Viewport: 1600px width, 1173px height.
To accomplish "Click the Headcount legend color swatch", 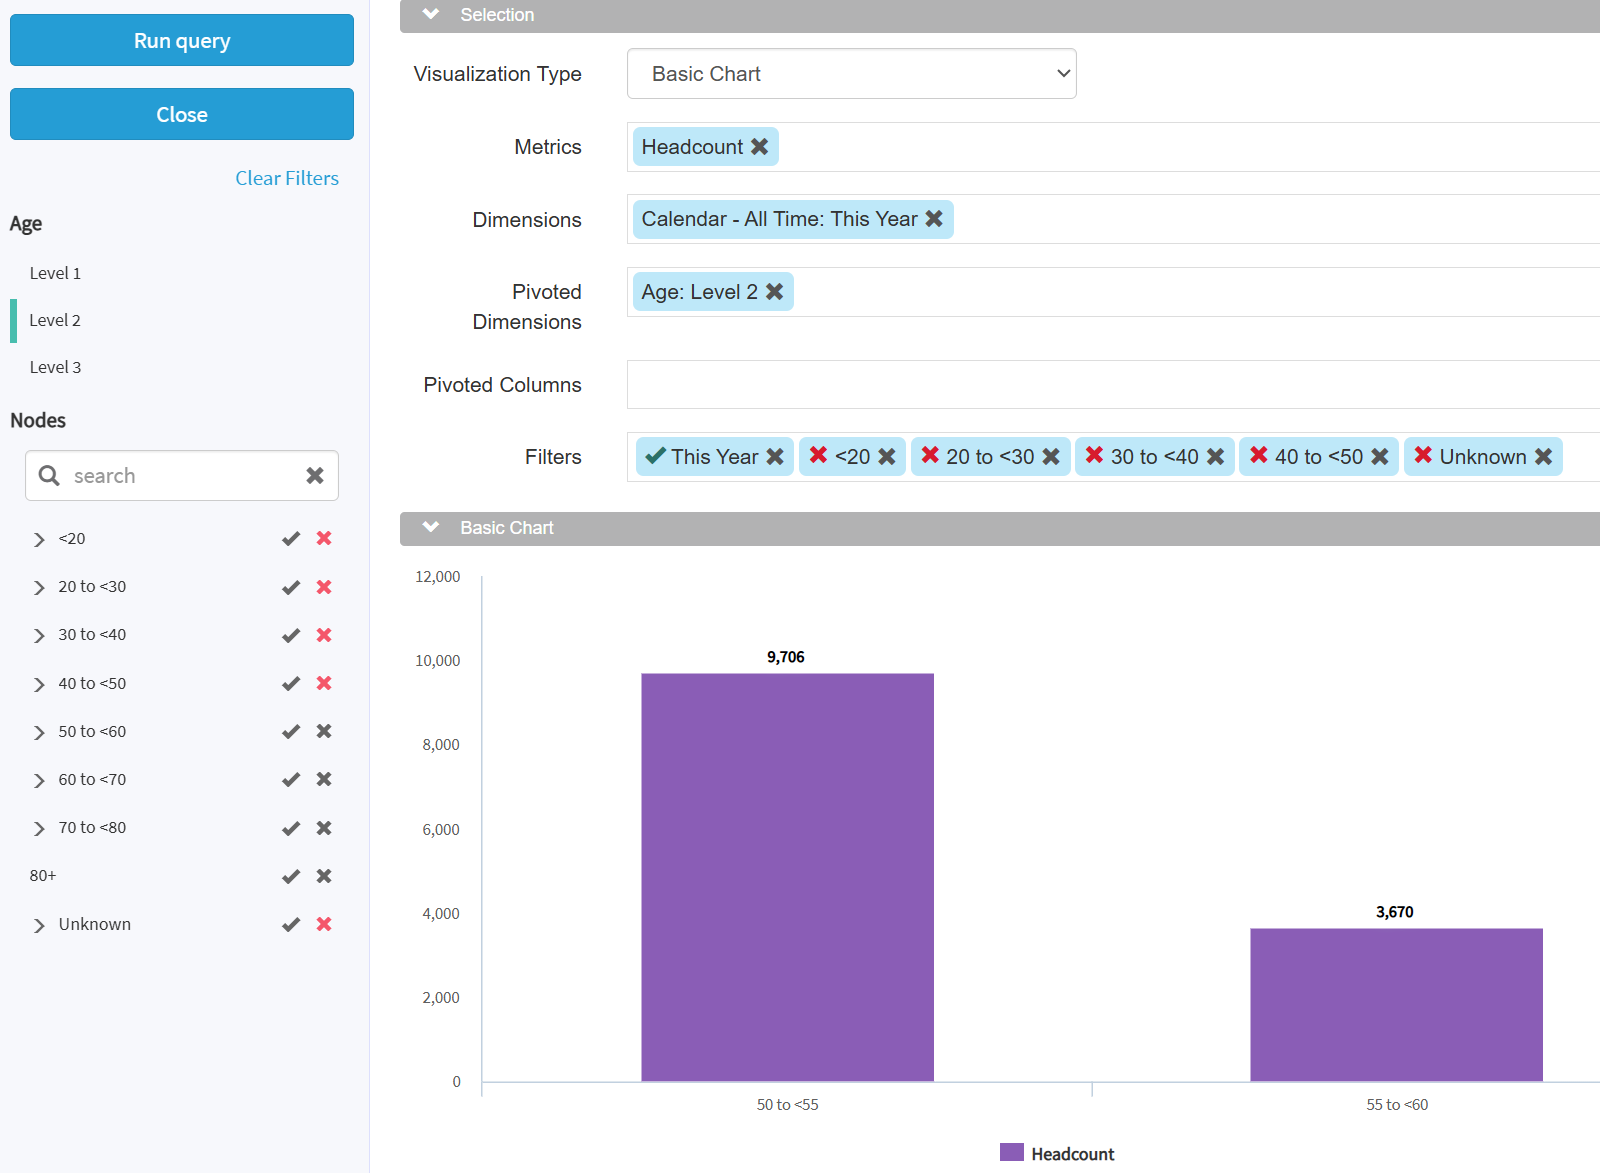I will (x=1011, y=1153).
